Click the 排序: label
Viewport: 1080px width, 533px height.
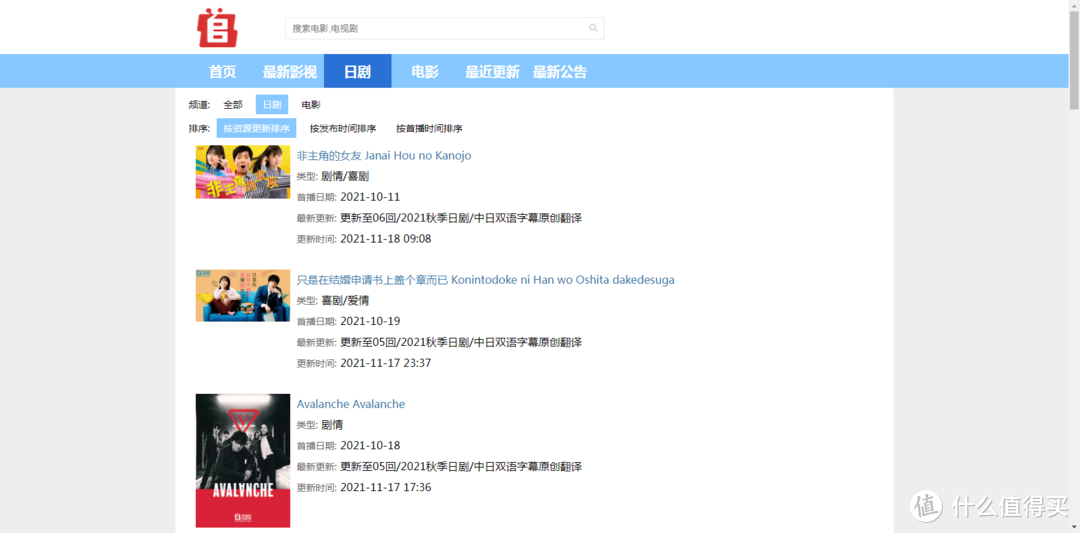tap(199, 128)
